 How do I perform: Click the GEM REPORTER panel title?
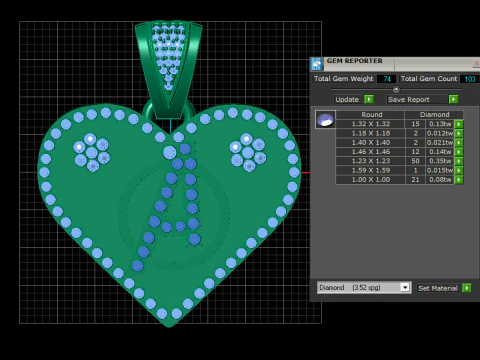point(354,61)
